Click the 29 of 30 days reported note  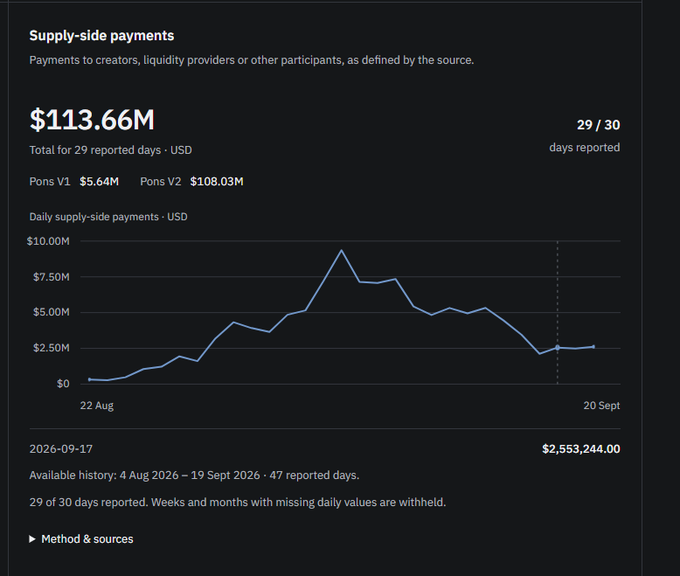[238, 502]
